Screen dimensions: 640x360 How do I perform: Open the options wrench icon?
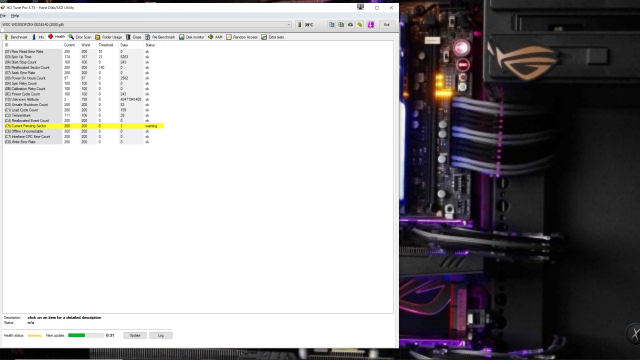pyautogui.click(x=360, y=24)
